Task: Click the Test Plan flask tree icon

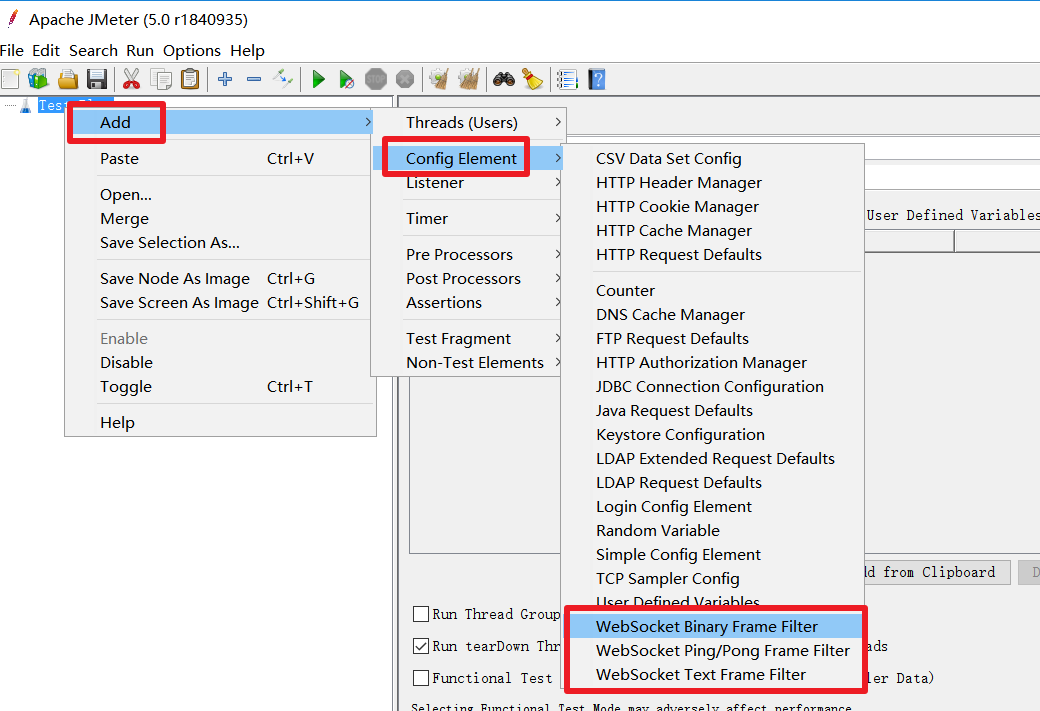Action: point(26,105)
